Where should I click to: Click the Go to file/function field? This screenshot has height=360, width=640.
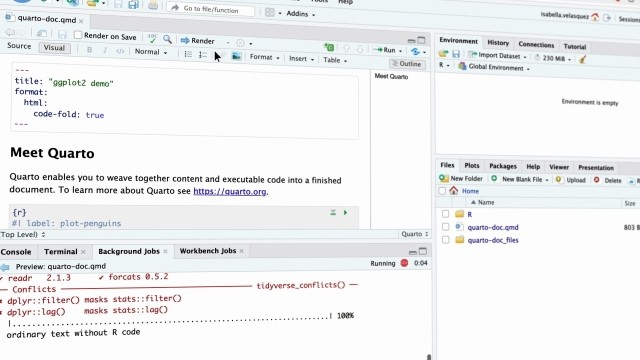(x=211, y=9)
